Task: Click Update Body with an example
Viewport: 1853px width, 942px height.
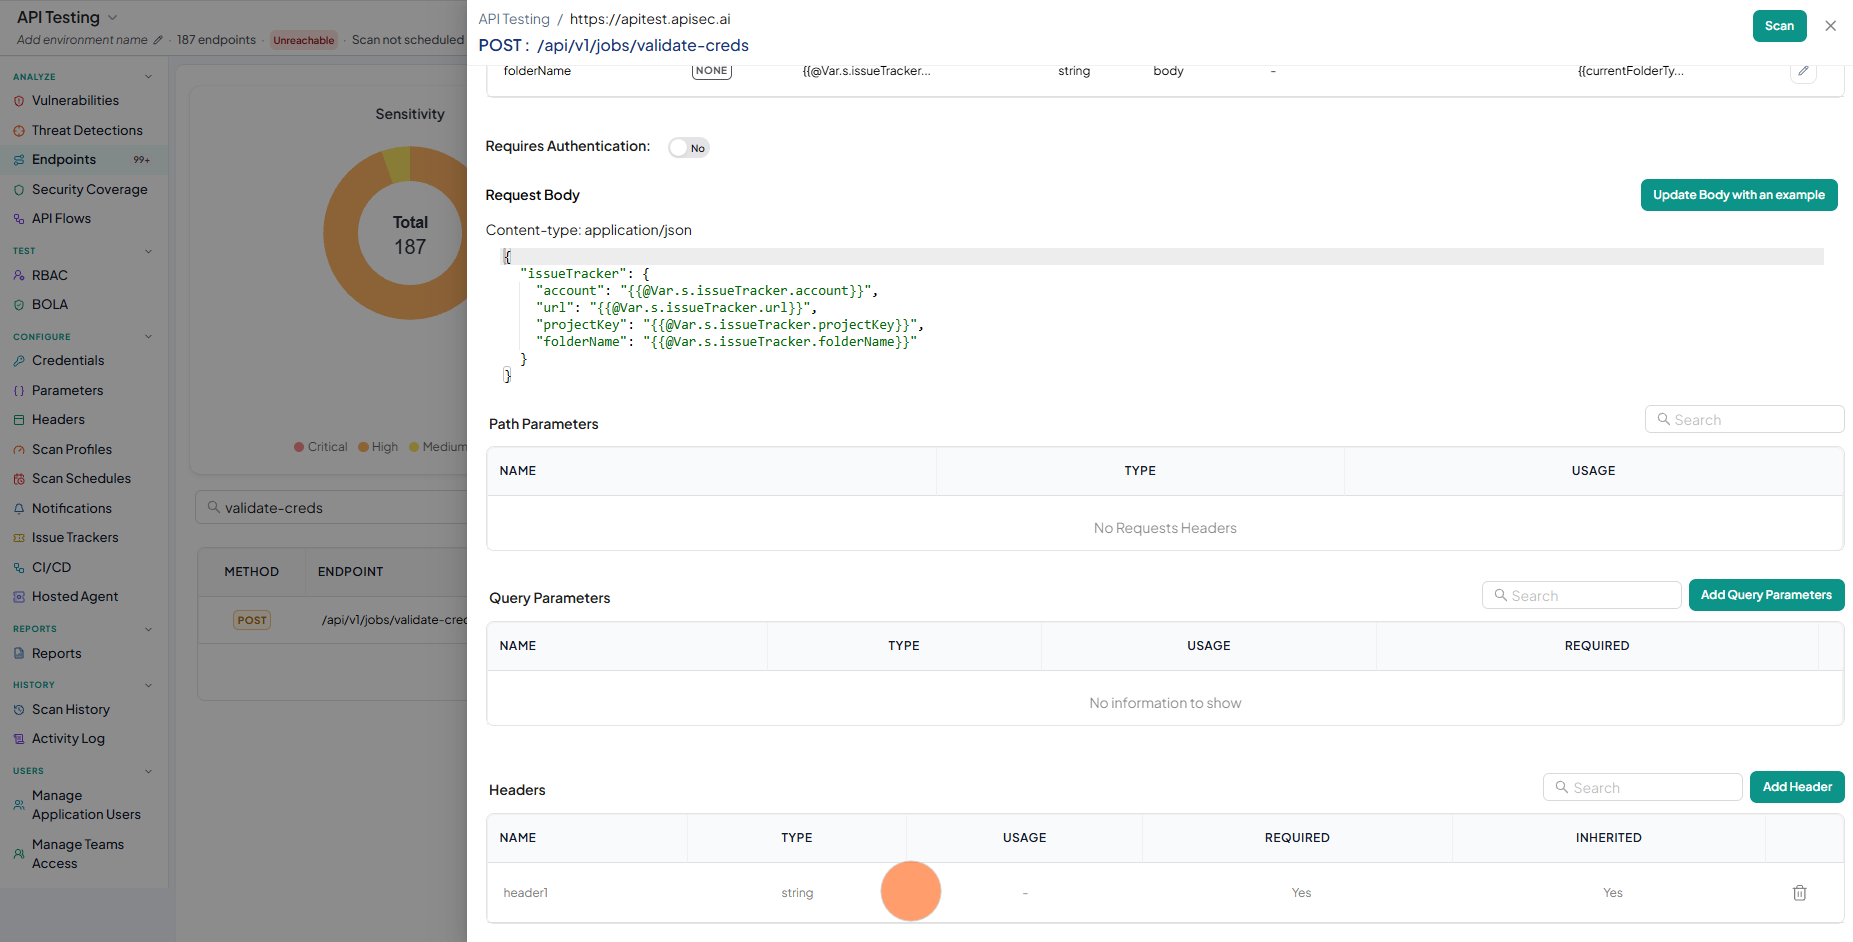Action: [1738, 195]
